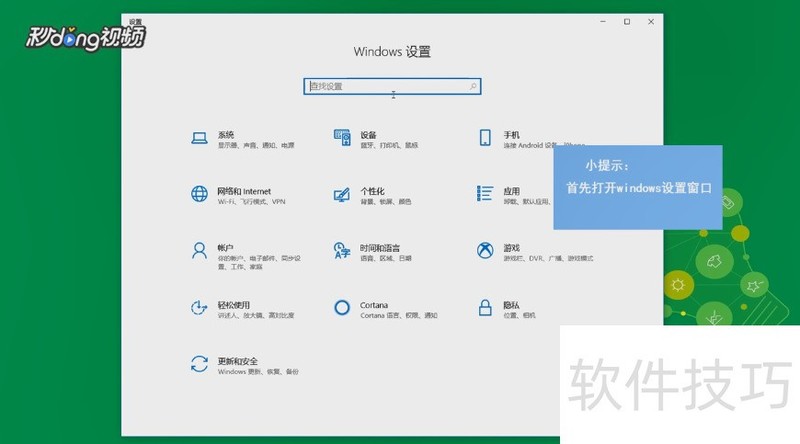Click the 更新和安全 label
800x444 pixels.
pyautogui.click(x=238, y=361)
